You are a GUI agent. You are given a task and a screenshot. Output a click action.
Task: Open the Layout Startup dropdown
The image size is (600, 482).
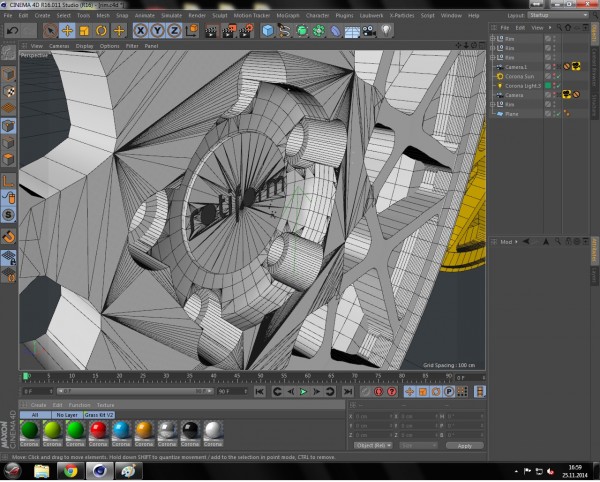(558, 15)
